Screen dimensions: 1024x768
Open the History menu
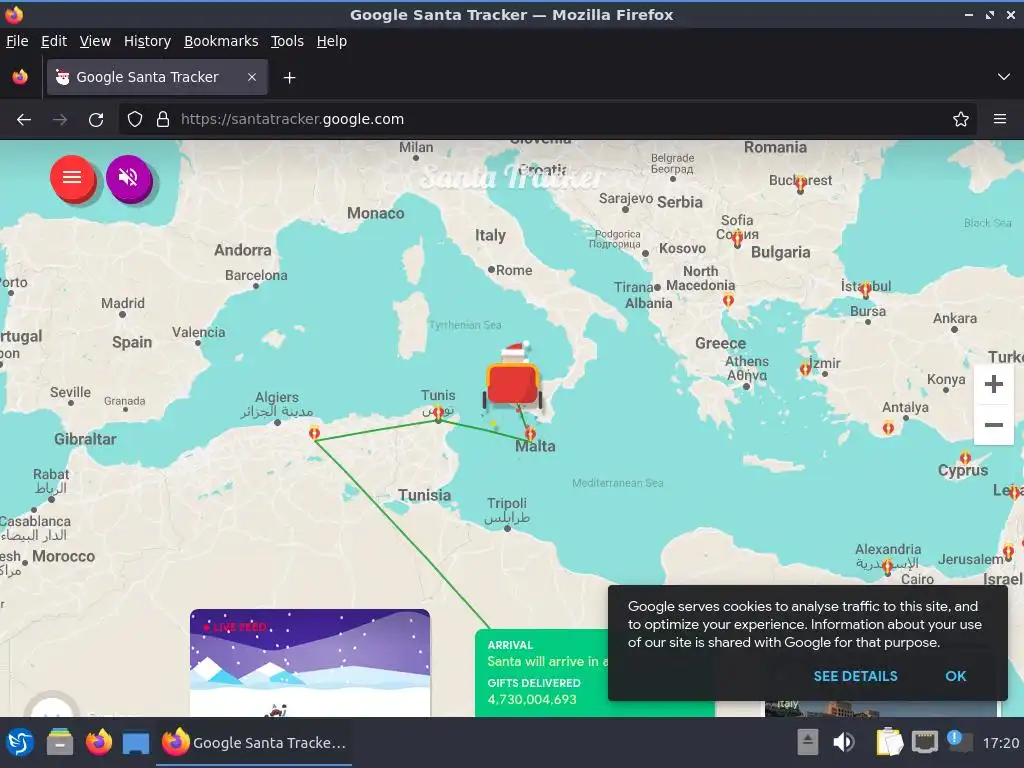tap(147, 41)
